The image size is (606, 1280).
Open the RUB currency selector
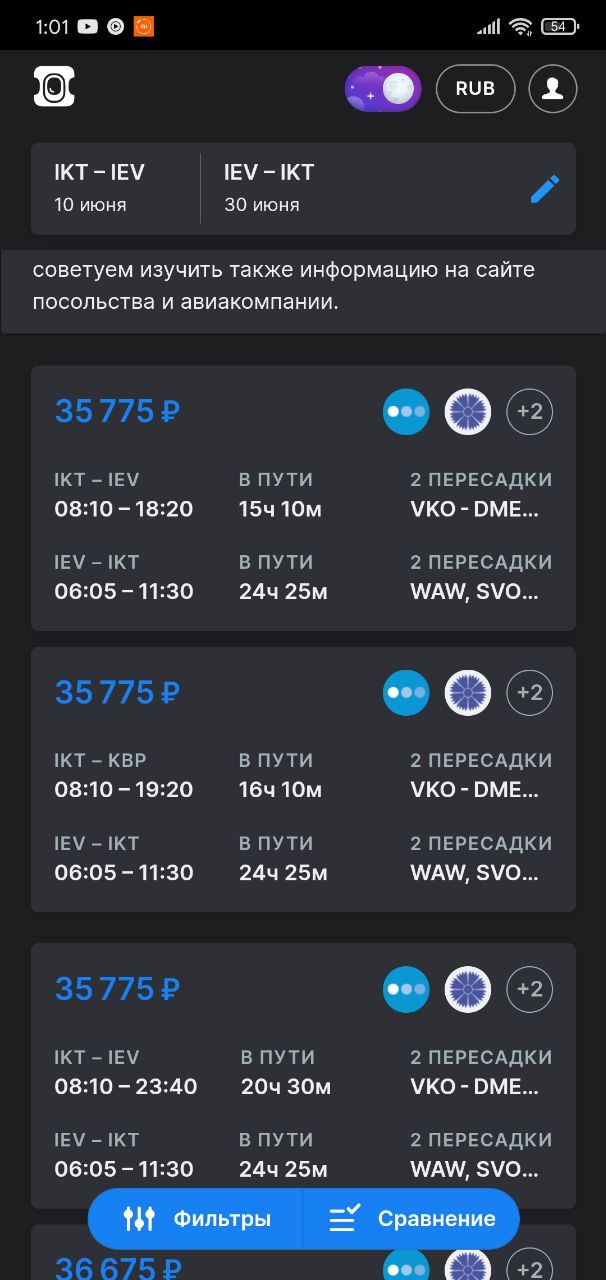pos(475,89)
